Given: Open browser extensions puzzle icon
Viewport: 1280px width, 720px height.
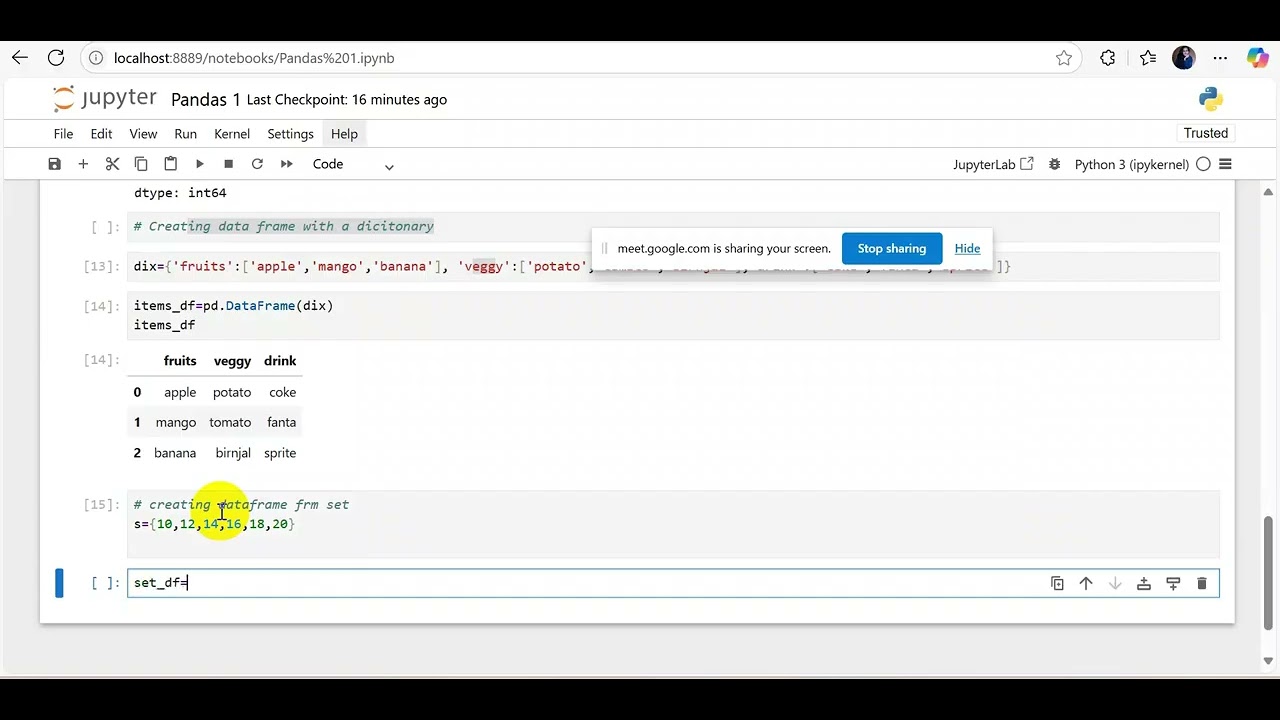Looking at the screenshot, I should (x=1107, y=58).
